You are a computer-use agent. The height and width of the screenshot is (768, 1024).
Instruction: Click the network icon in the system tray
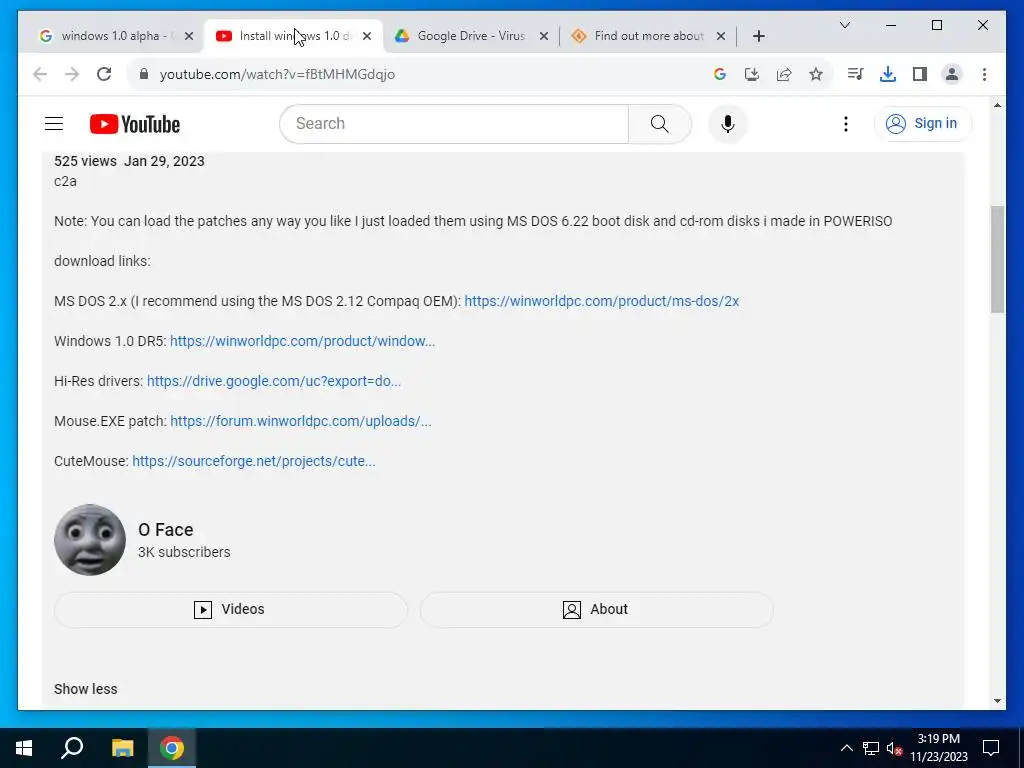871,748
